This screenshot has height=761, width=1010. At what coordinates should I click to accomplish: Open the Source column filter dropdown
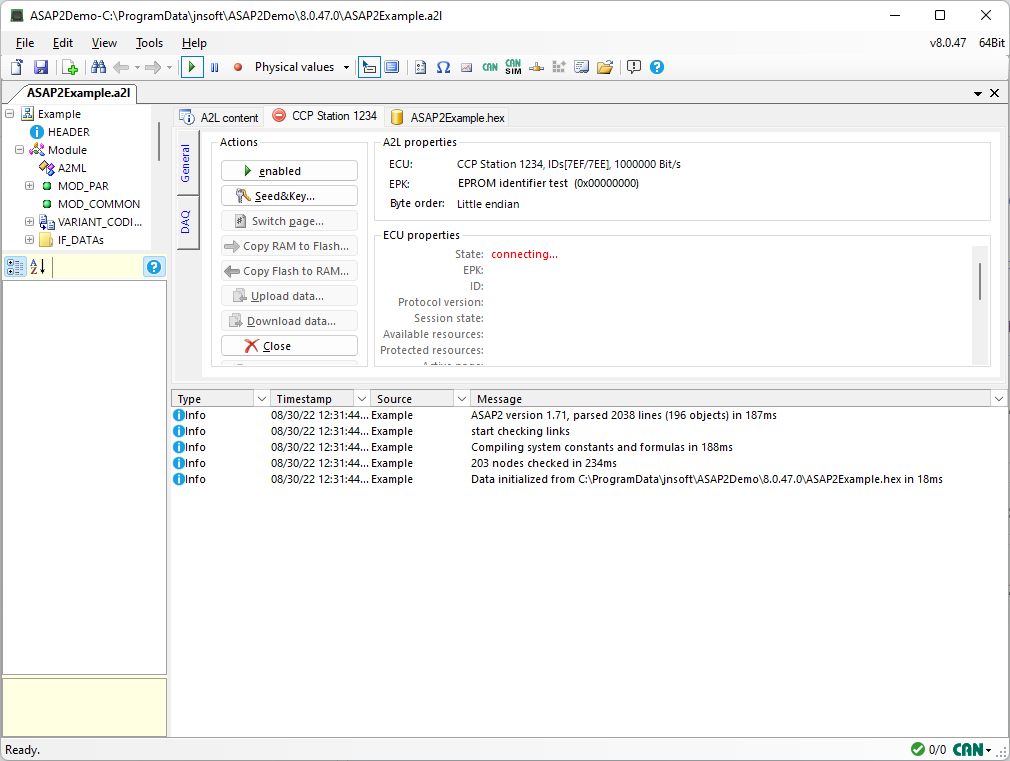(x=462, y=399)
